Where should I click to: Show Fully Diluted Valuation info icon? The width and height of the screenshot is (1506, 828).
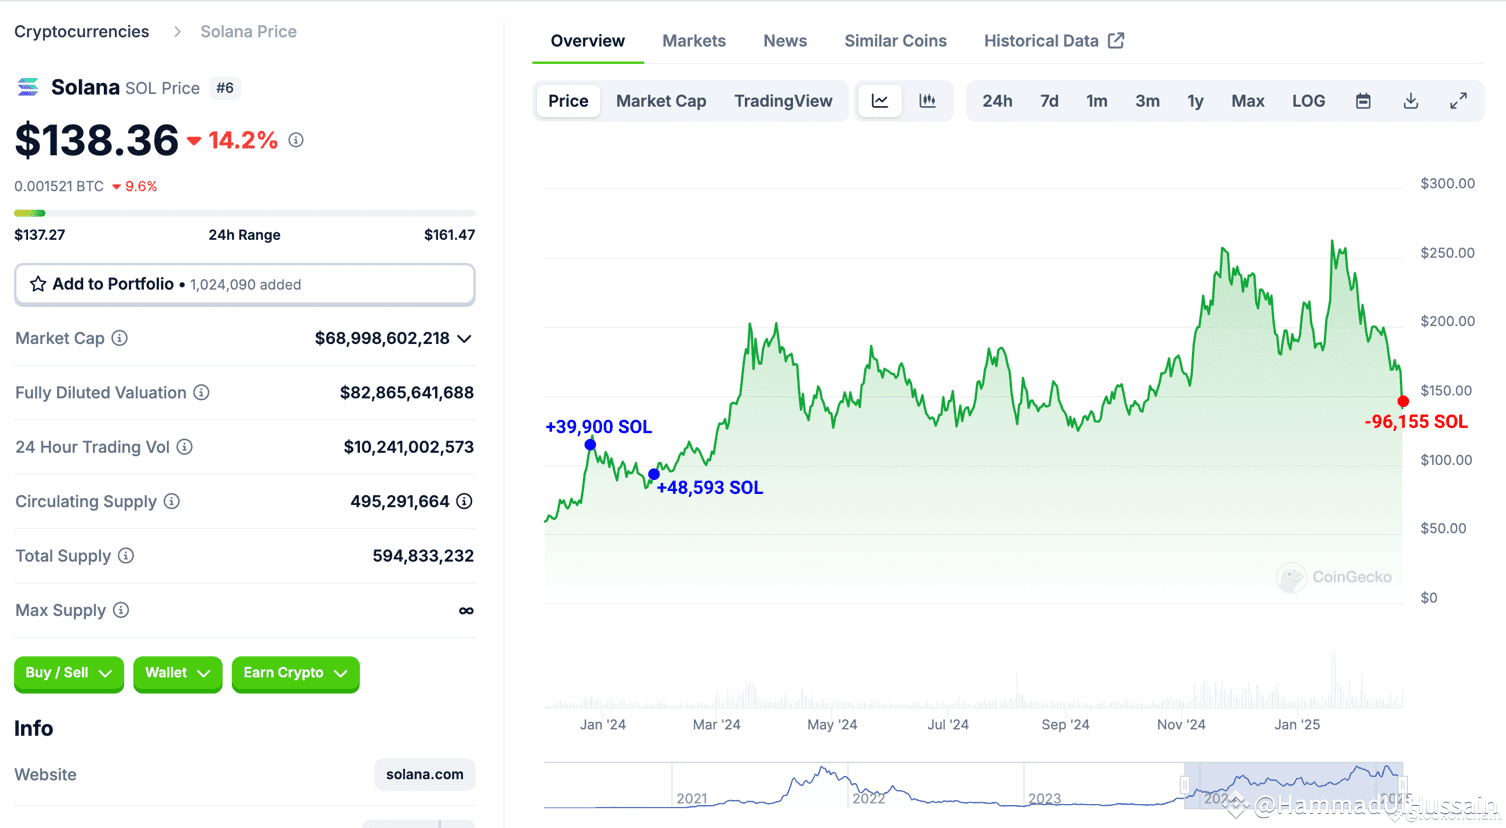pos(201,392)
